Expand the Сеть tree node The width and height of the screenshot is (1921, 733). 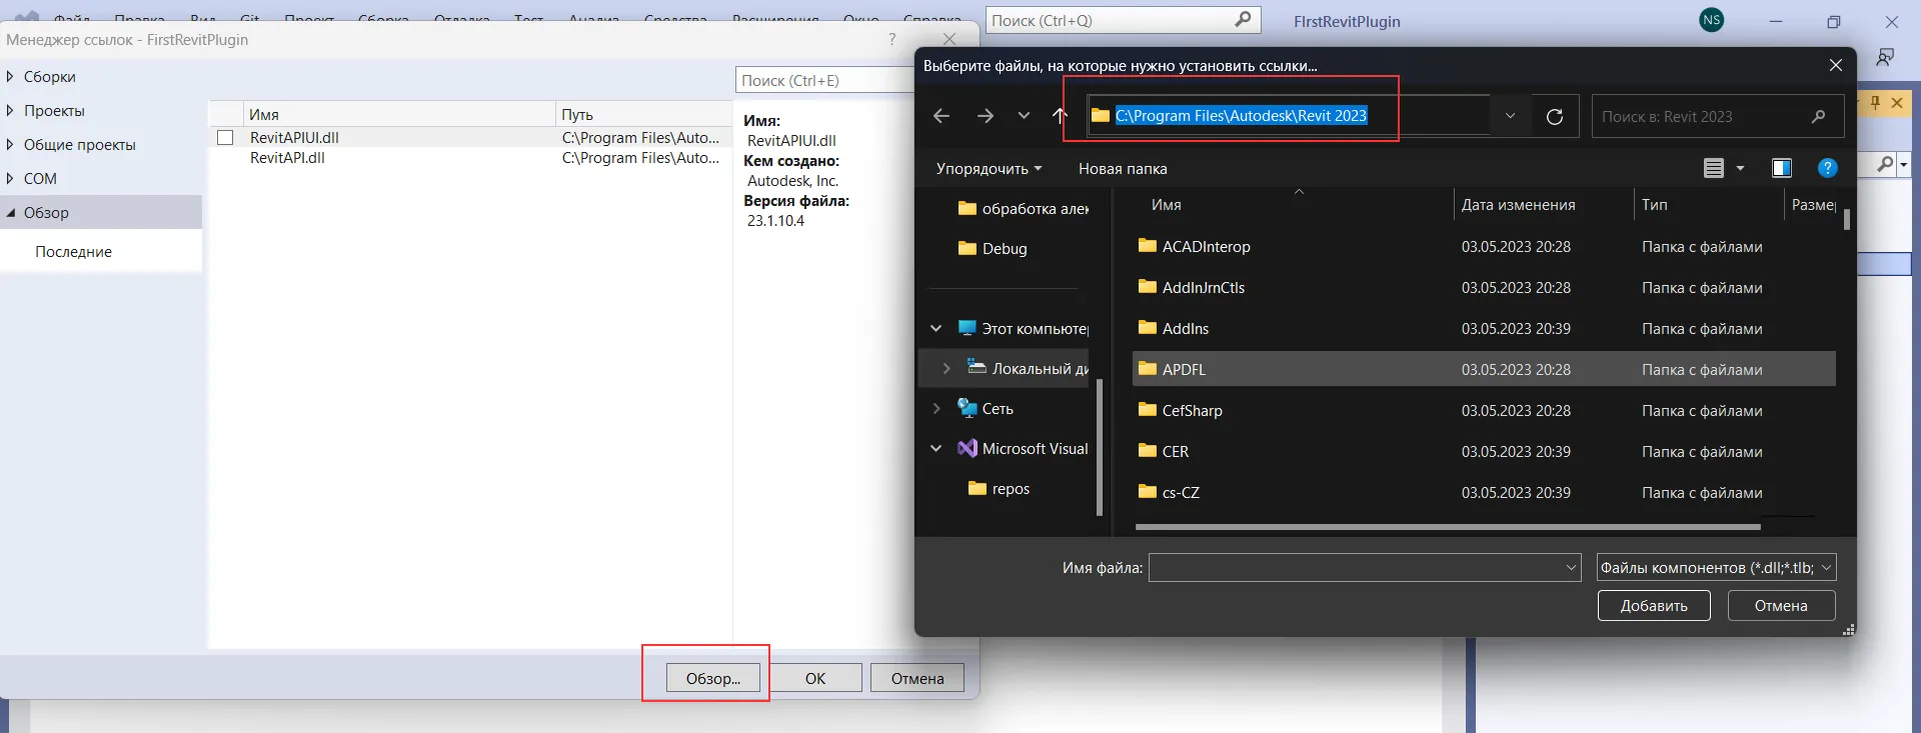tap(936, 408)
